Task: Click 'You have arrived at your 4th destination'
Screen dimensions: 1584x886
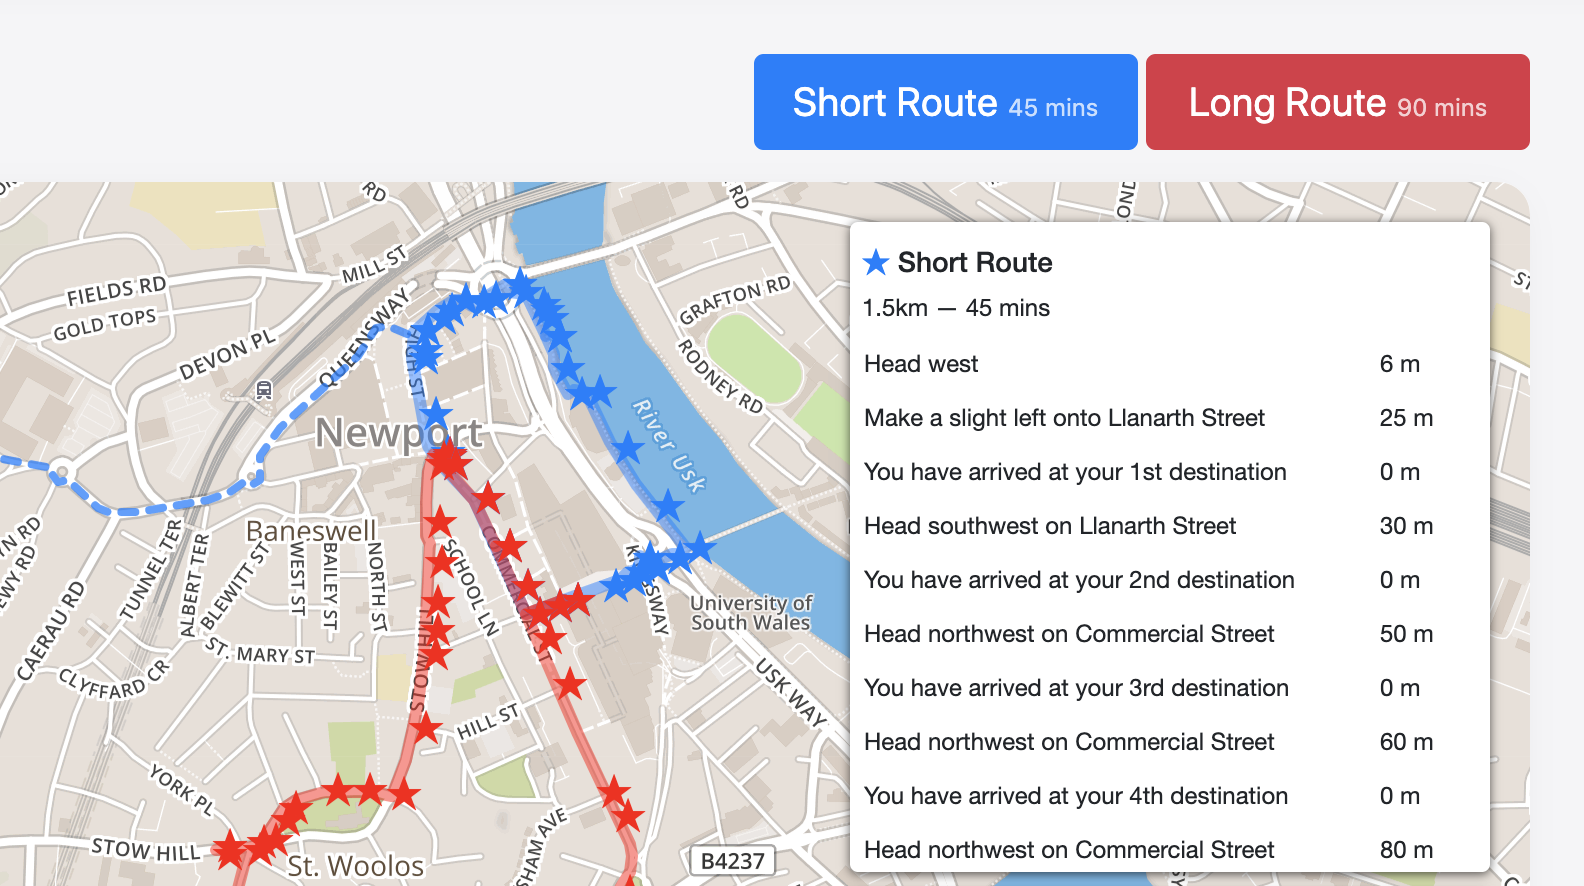Action: [x=1076, y=796]
